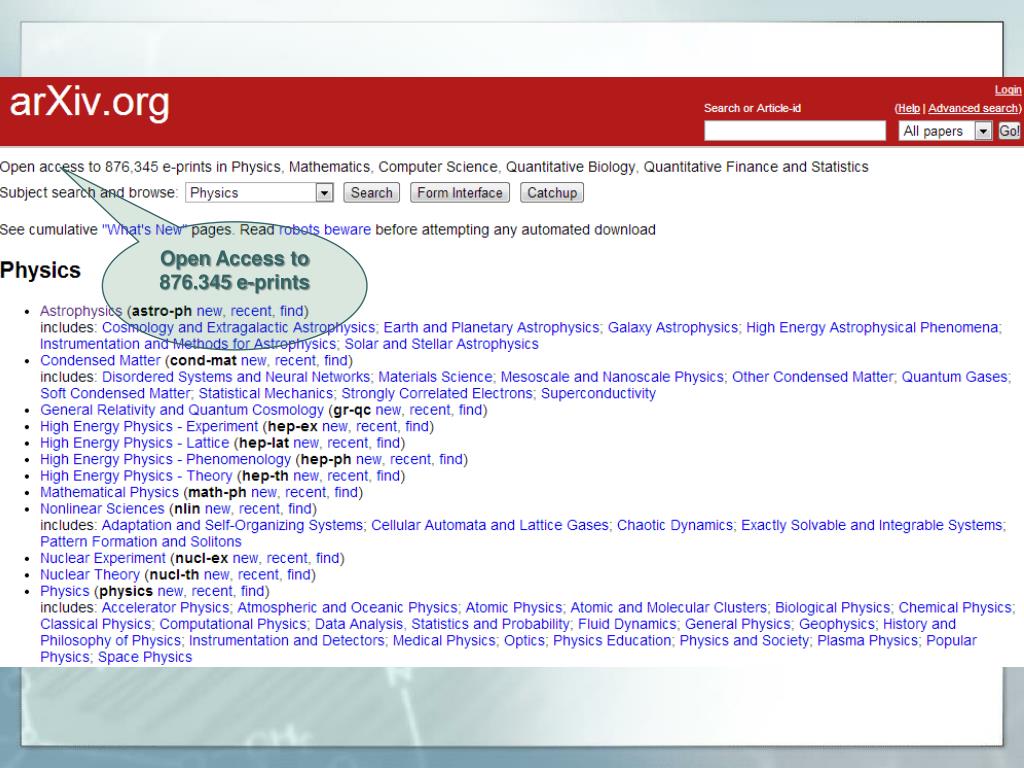
Task: Open the Physics subject browse dropdown
Action: point(259,193)
